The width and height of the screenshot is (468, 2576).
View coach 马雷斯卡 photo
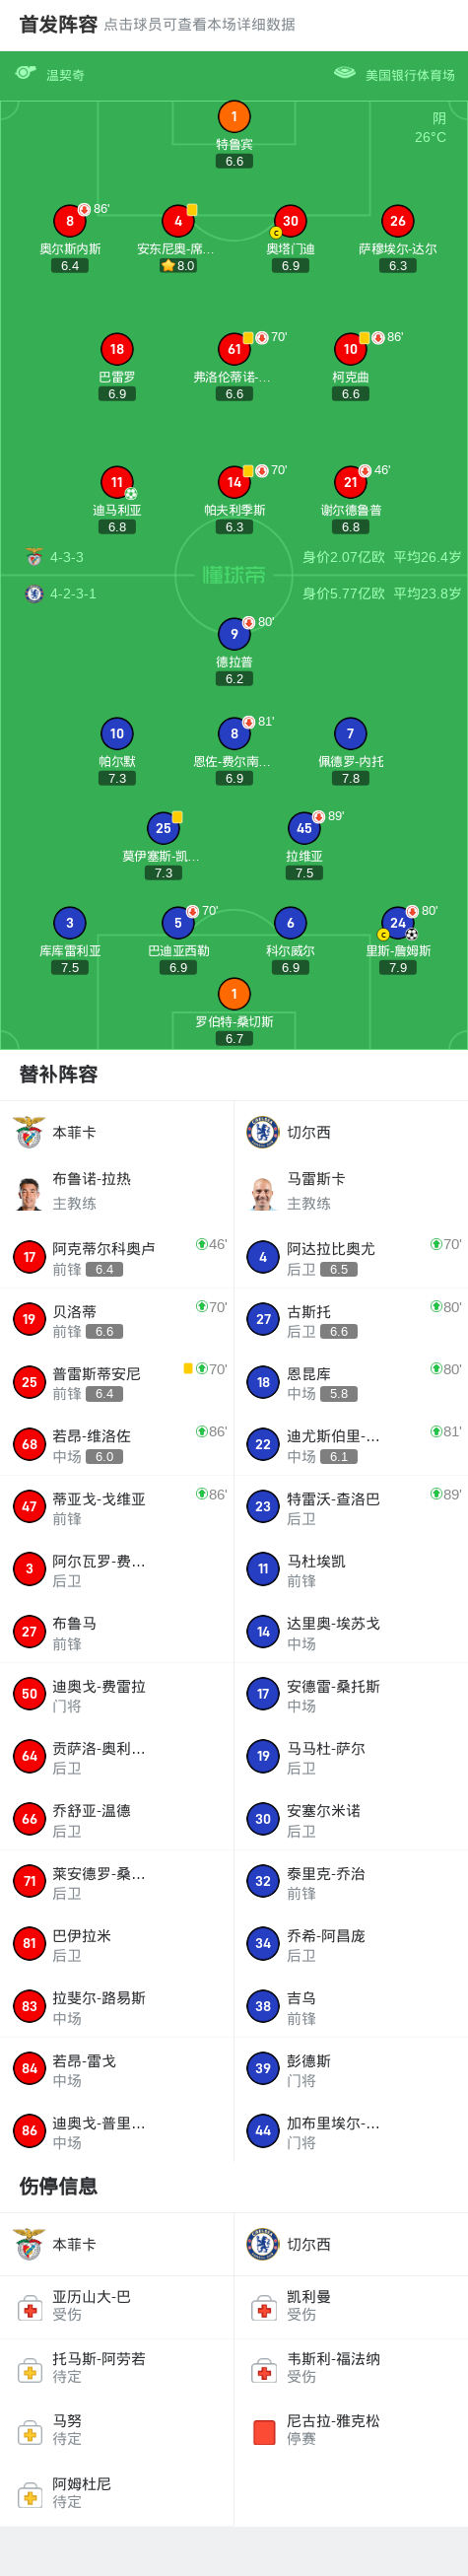(x=263, y=1192)
